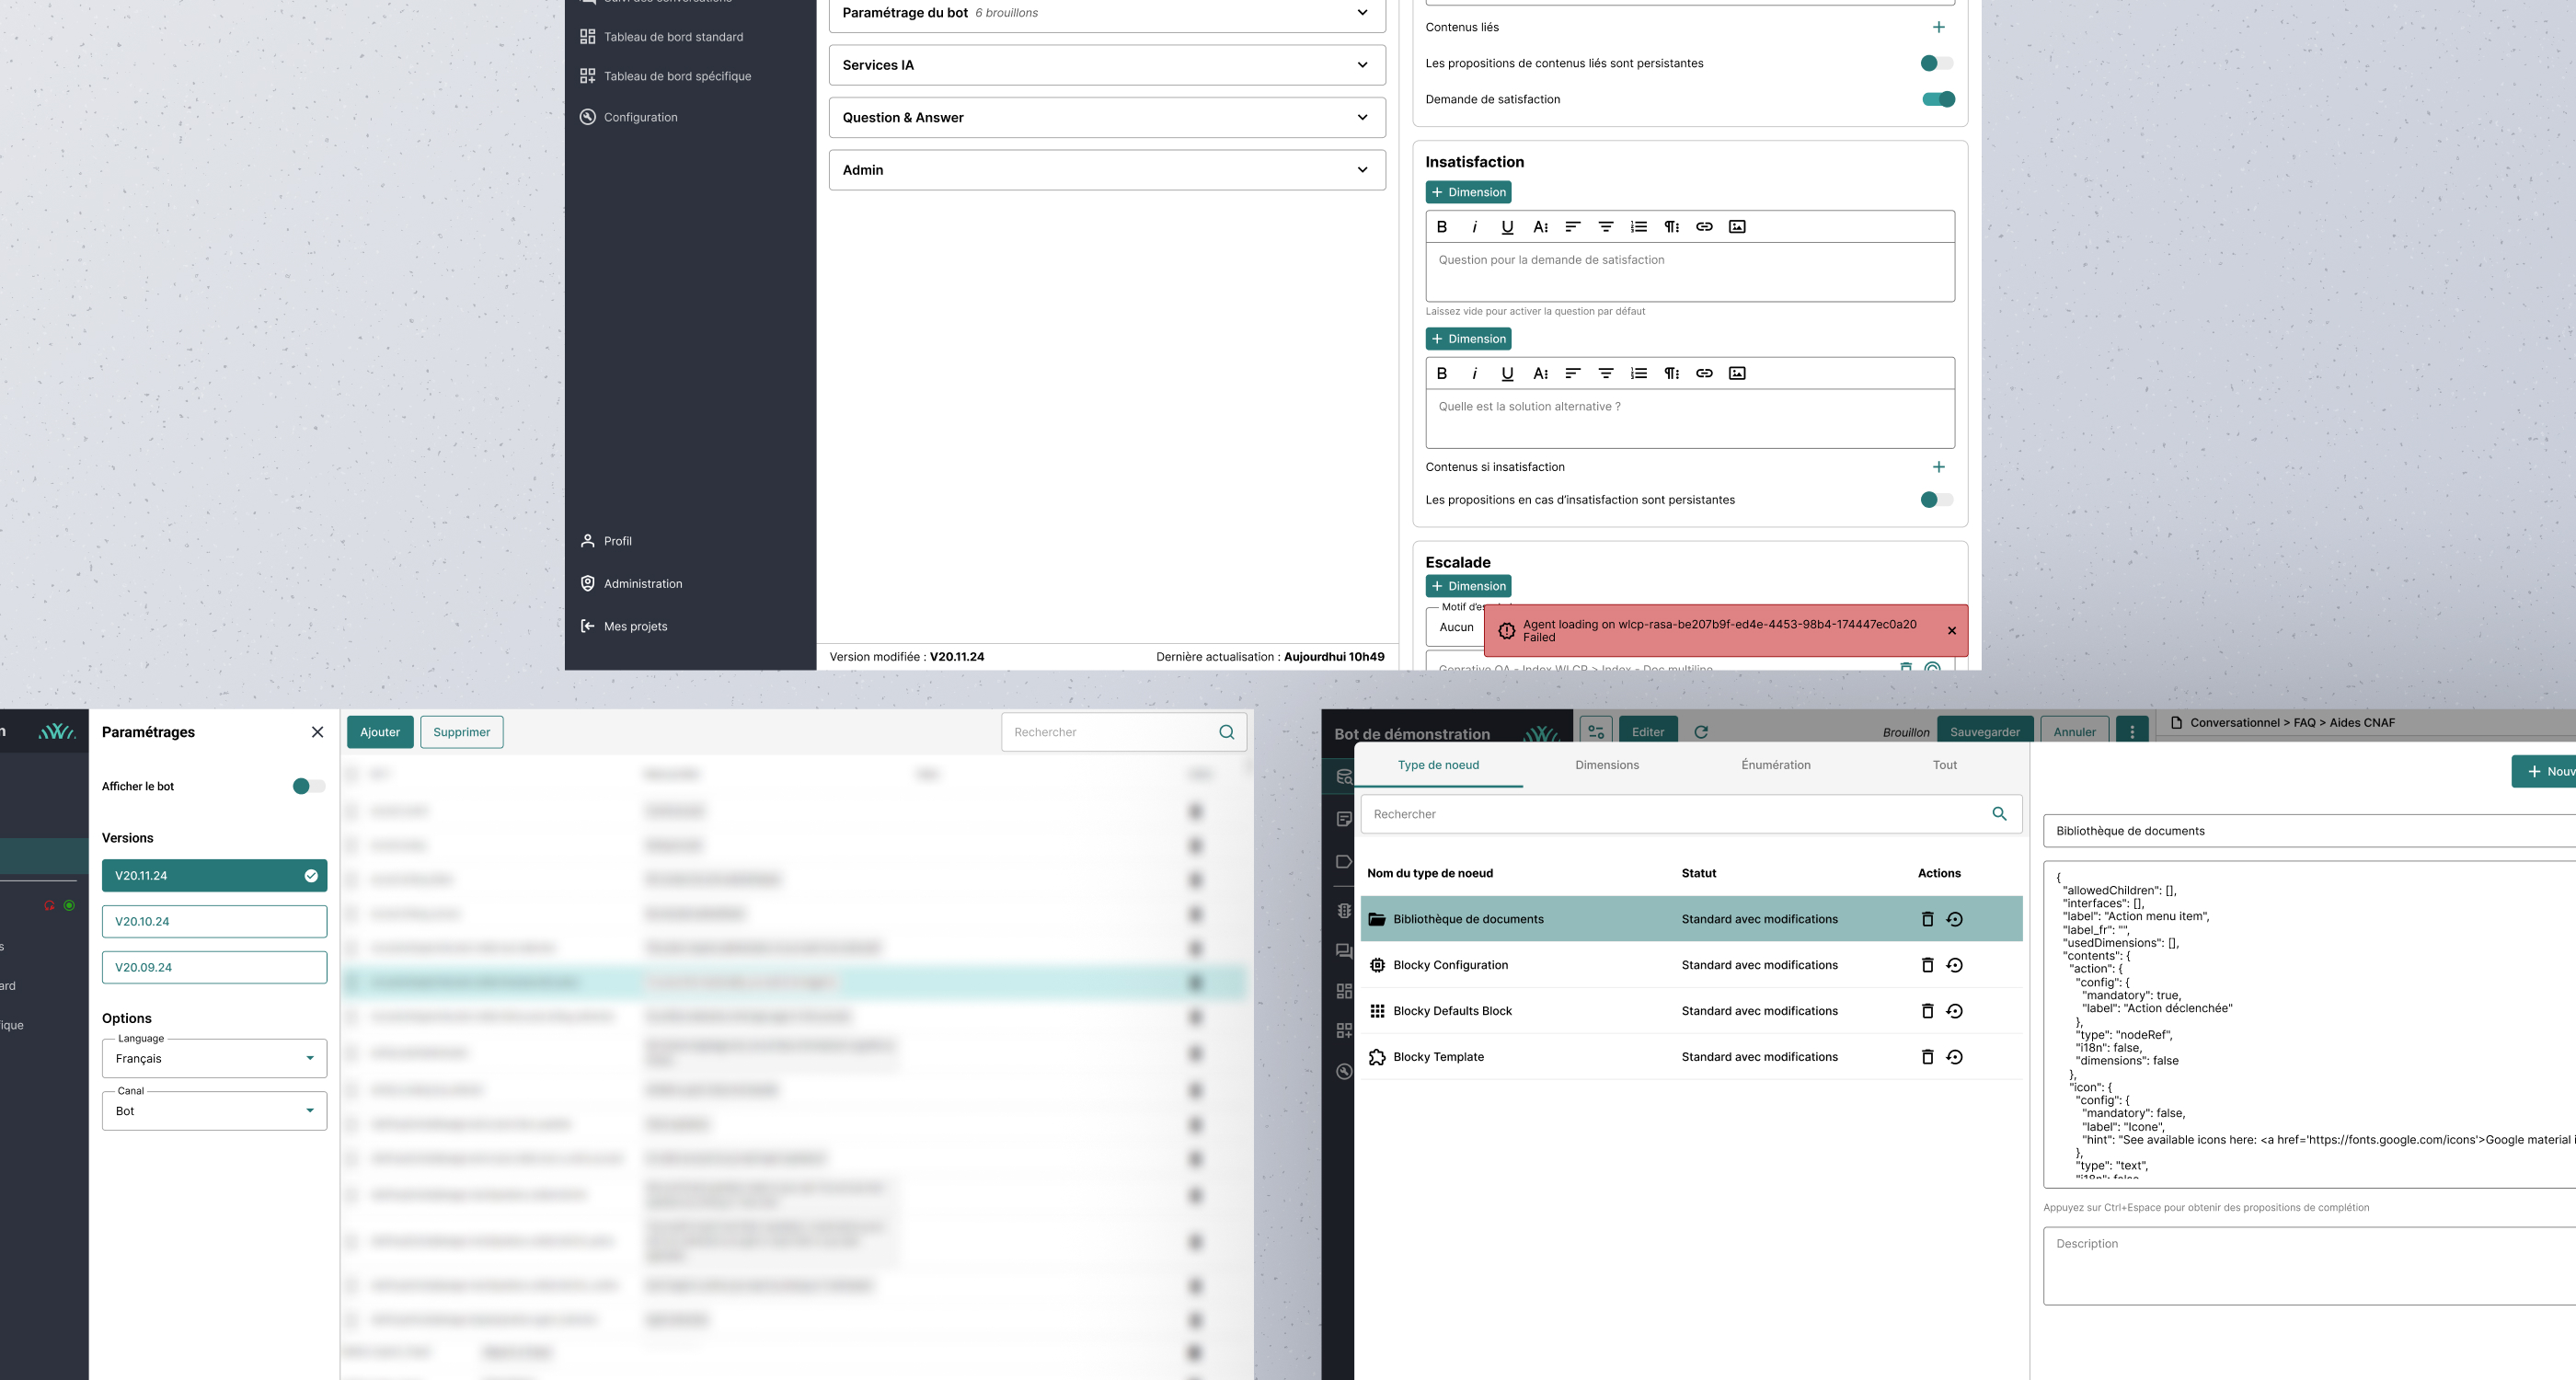
Task: Click the Annuler button
Action: [x=2074, y=731]
